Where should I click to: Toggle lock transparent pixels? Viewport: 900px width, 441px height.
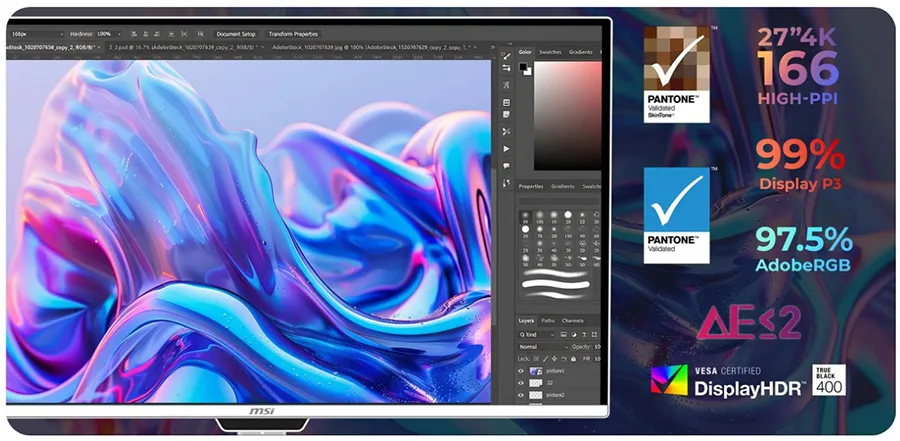click(536, 358)
